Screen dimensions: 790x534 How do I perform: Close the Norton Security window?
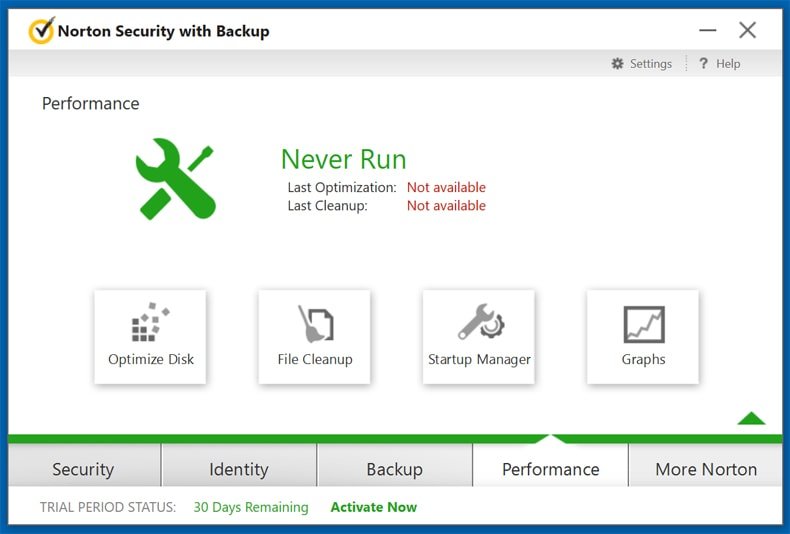(748, 30)
